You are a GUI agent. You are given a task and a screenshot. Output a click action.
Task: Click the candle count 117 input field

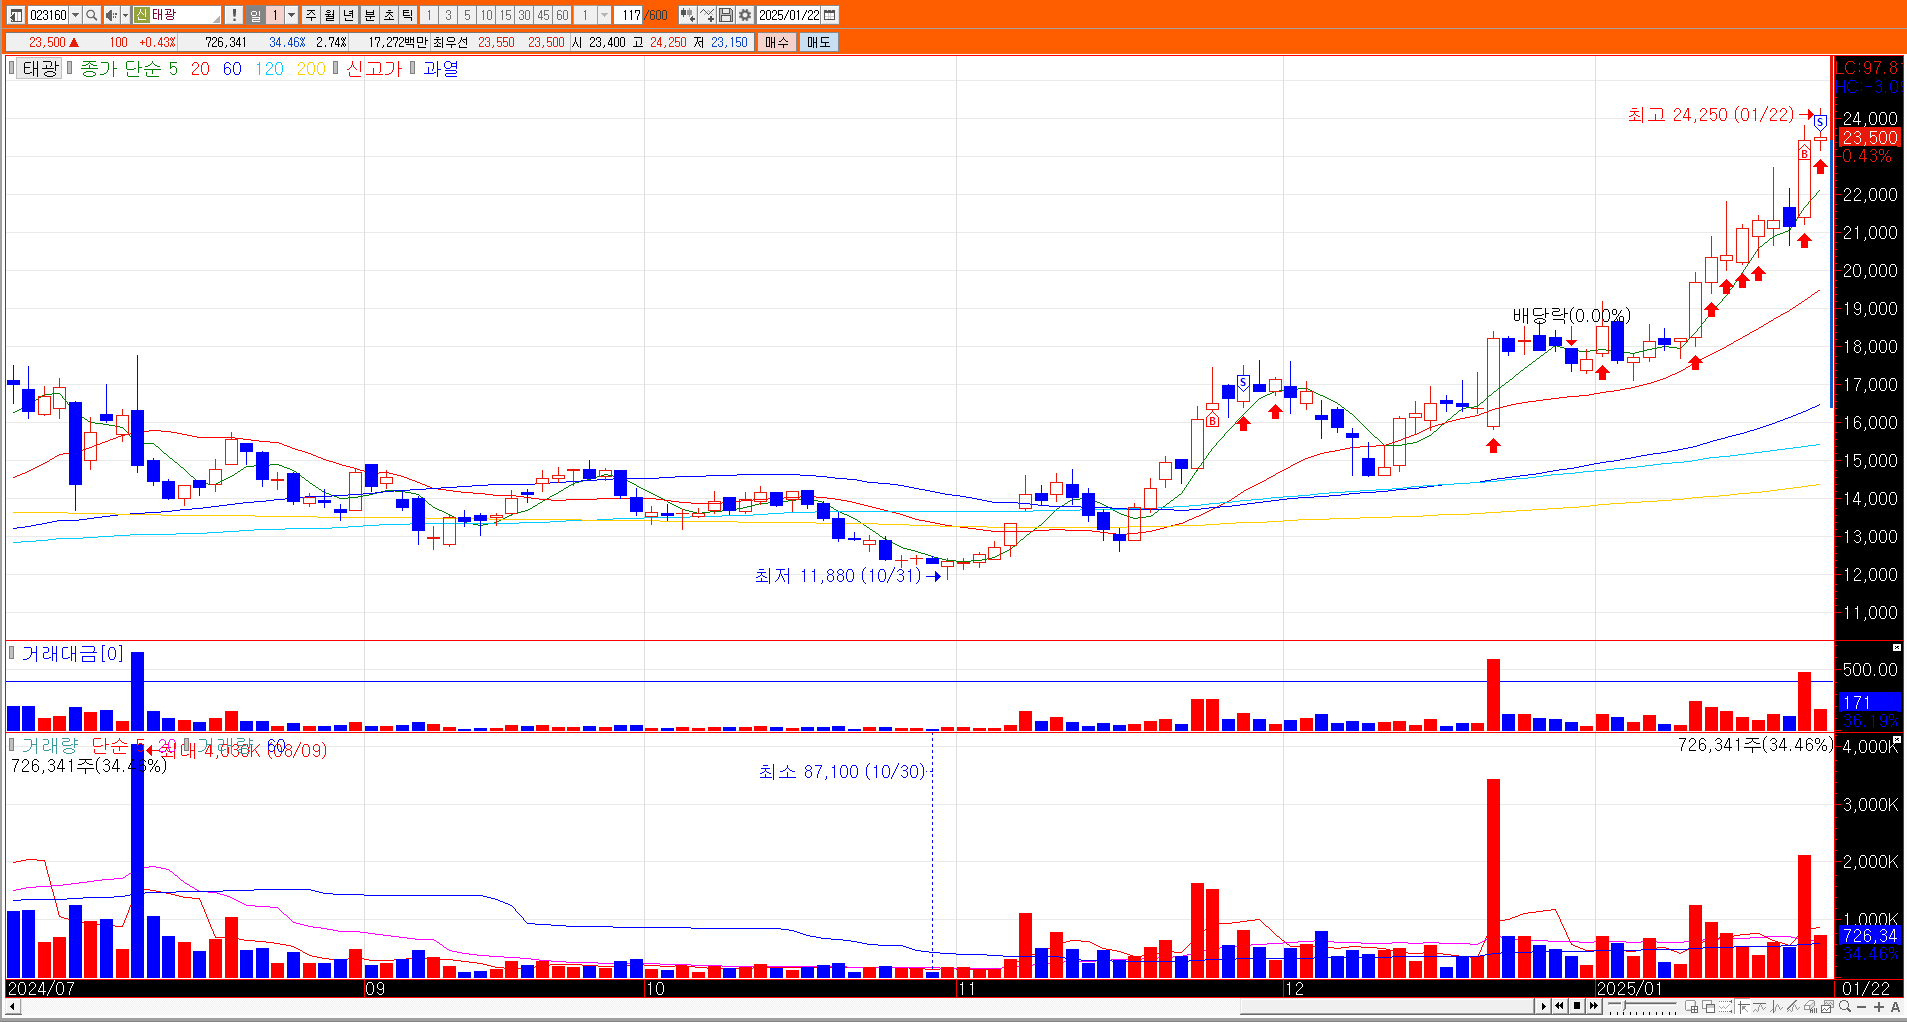click(628, 15)
